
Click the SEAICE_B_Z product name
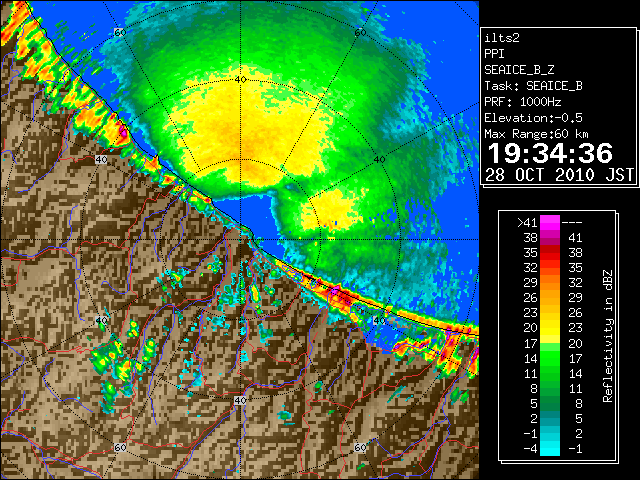point(519,70)
